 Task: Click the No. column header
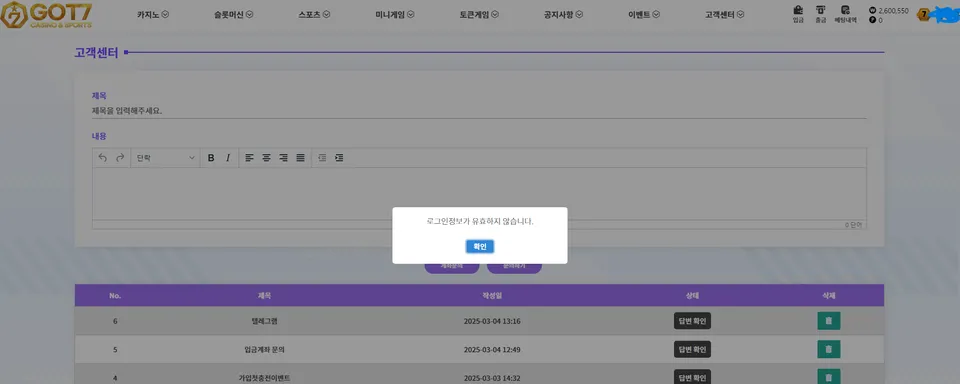115,295
